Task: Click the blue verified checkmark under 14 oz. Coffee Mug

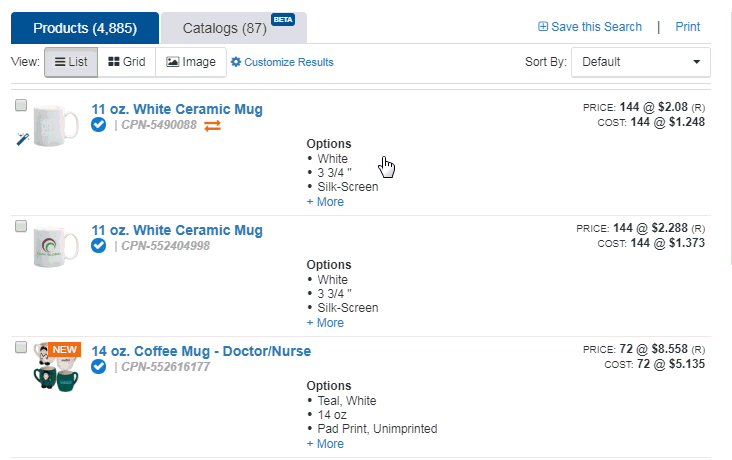Action: coord(99,367)
